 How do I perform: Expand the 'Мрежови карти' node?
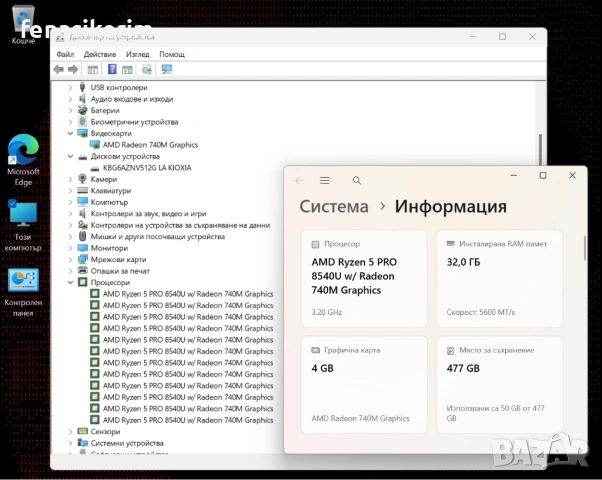click(x=70, y=260)
